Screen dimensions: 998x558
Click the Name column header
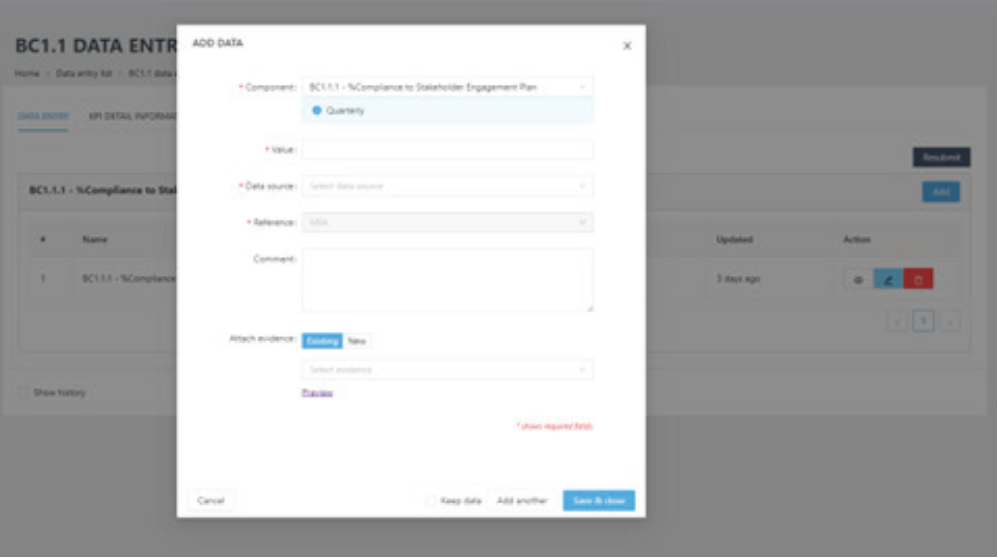94,240
